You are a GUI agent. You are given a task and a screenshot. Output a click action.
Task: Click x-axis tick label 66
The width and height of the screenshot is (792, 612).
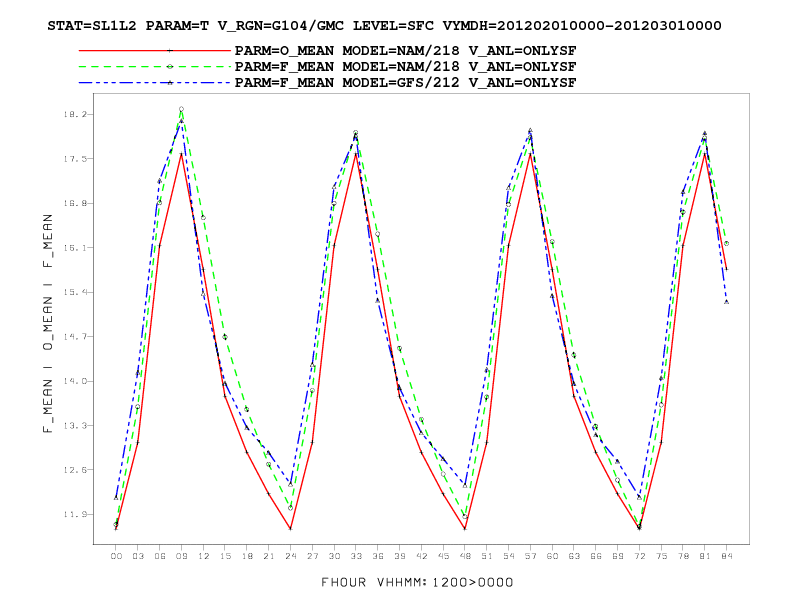pyautogui.click(x=596, y=556)
